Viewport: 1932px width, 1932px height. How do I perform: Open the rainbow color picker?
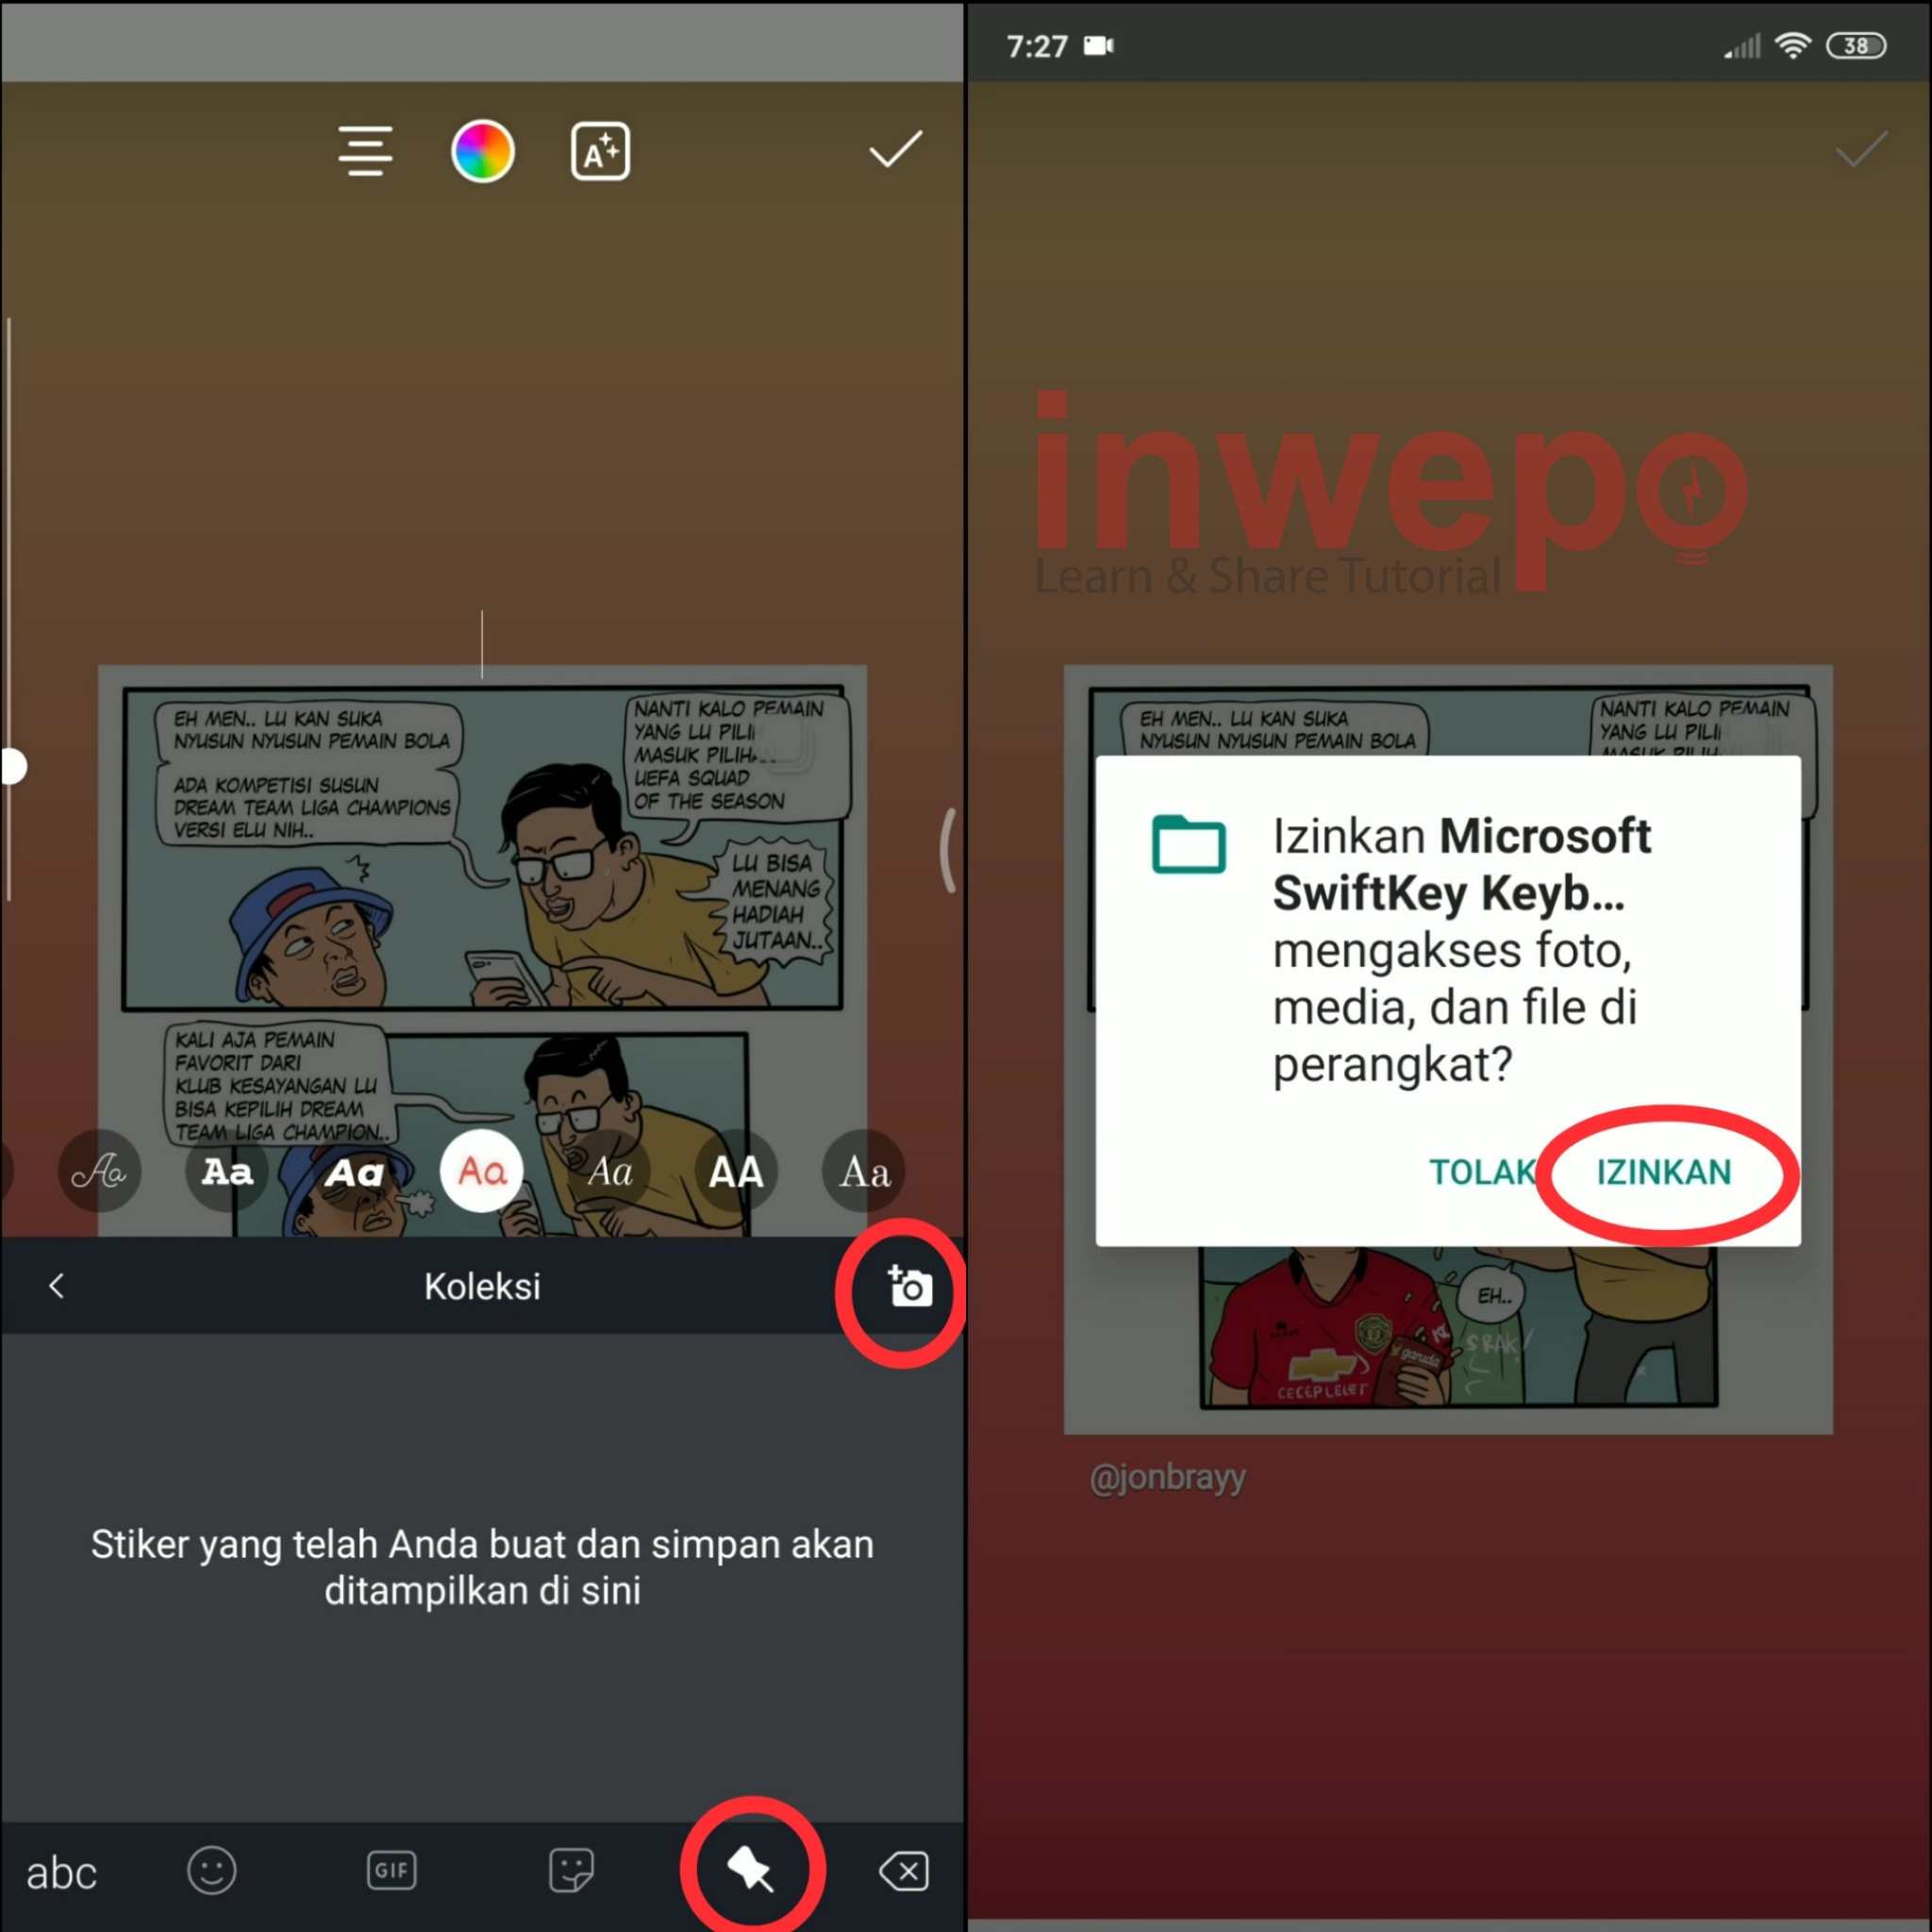click(482, 151)
